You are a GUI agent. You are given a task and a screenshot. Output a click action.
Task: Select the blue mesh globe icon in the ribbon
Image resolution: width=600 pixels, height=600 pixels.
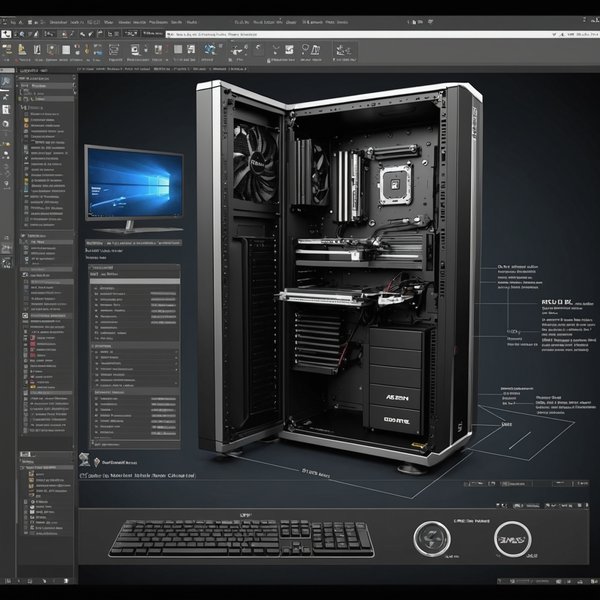(209, 49)
